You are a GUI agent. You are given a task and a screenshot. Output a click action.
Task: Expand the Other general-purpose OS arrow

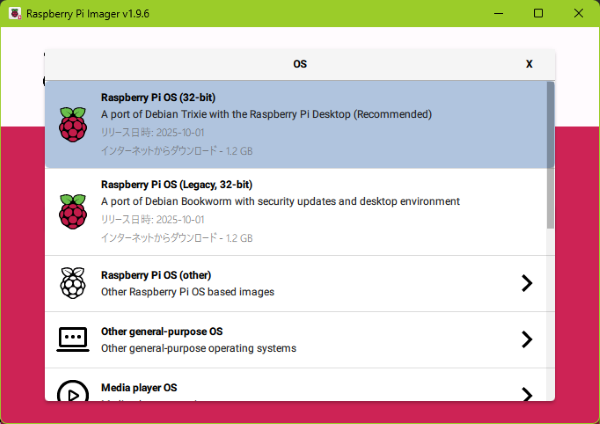click(x=527, y=339)
